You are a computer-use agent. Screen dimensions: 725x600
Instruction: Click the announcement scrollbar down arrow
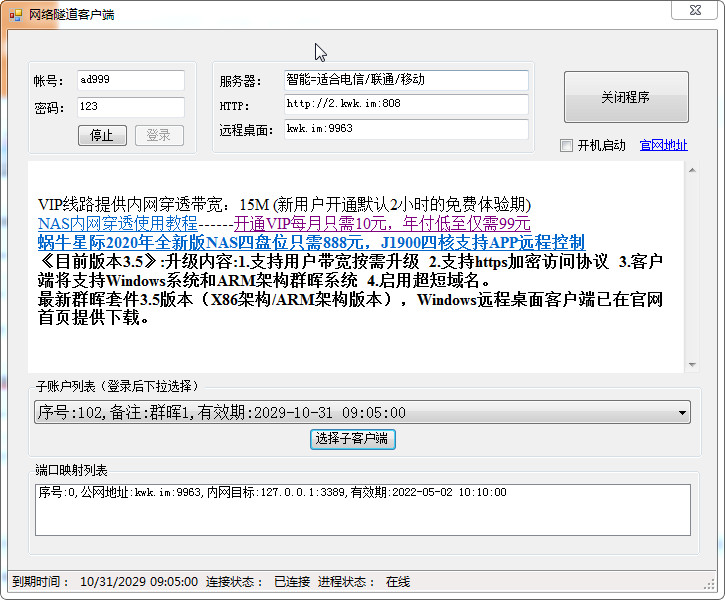[691, 364]
